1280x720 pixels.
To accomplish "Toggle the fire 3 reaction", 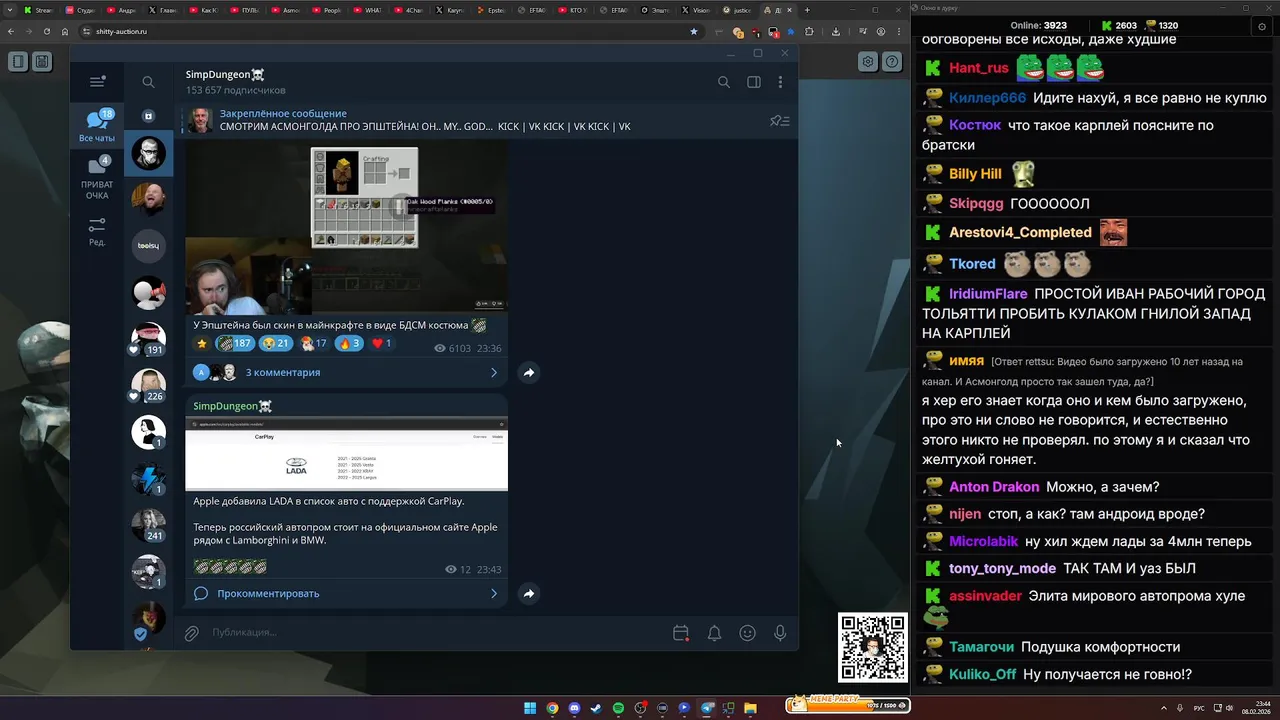I will pos(349,343).
